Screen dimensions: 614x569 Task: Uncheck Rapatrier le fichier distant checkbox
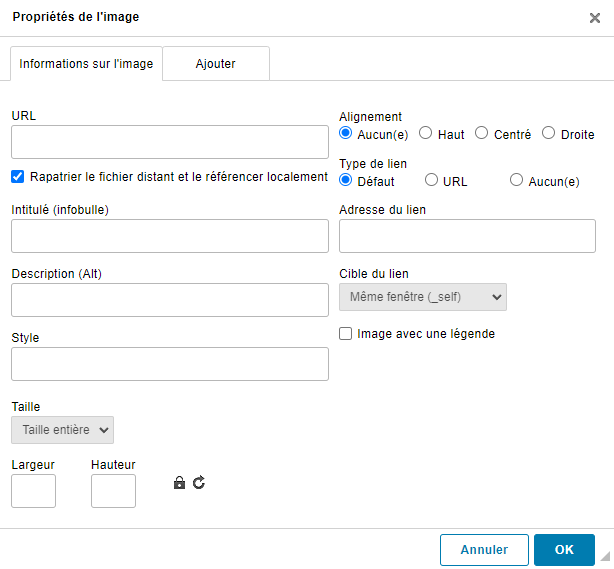tap(18, 177)
